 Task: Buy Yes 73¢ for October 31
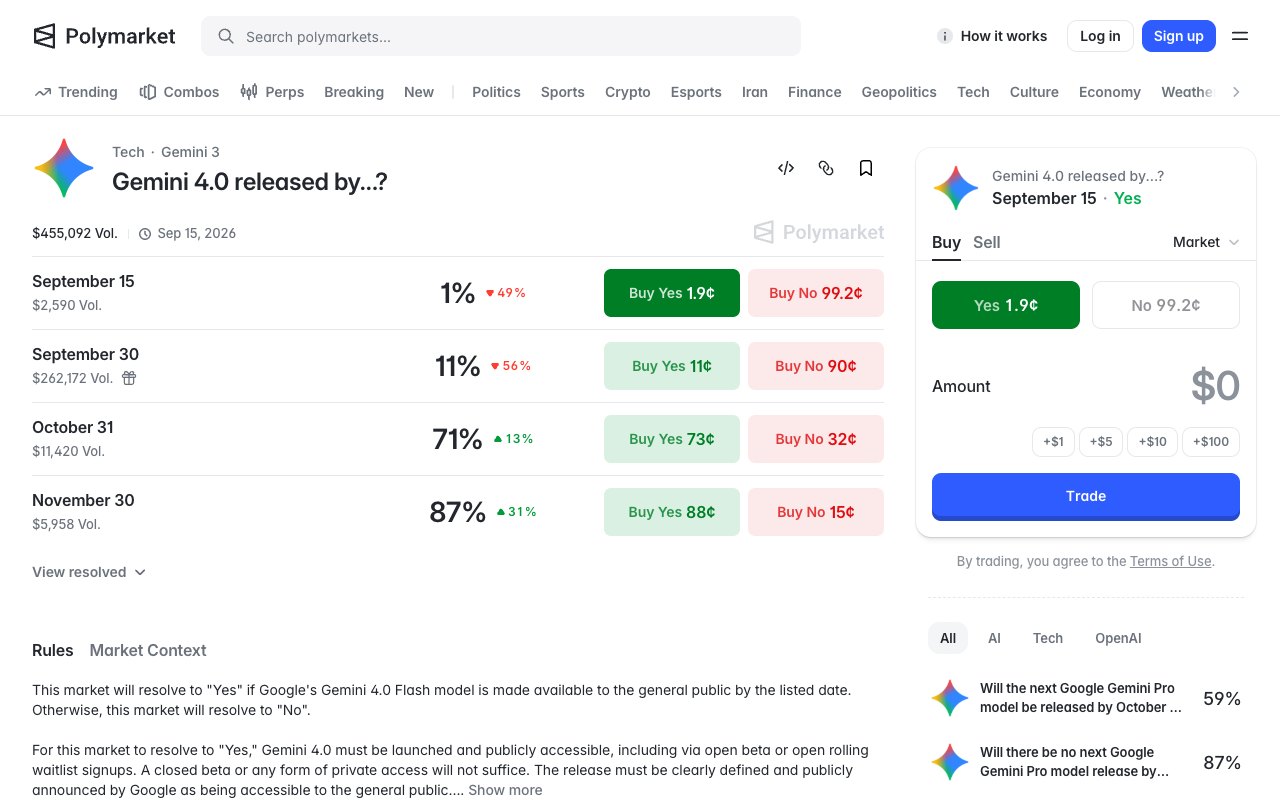pos(672,439)
